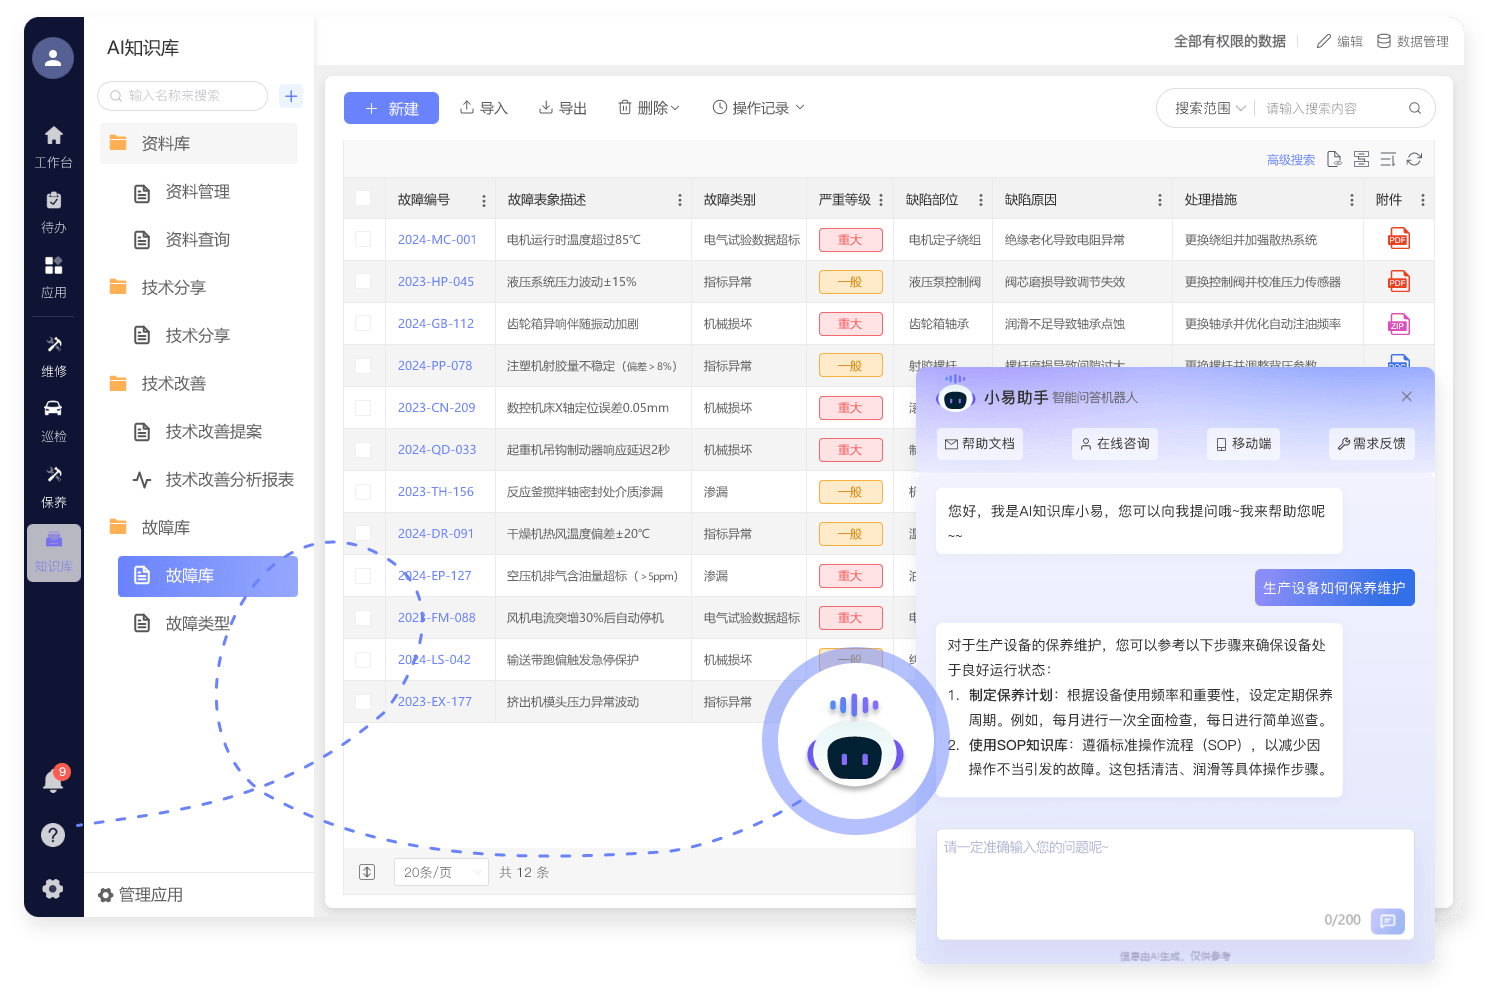
Task: Click the search magnifier in top search box
Action: pos(1415,108)
